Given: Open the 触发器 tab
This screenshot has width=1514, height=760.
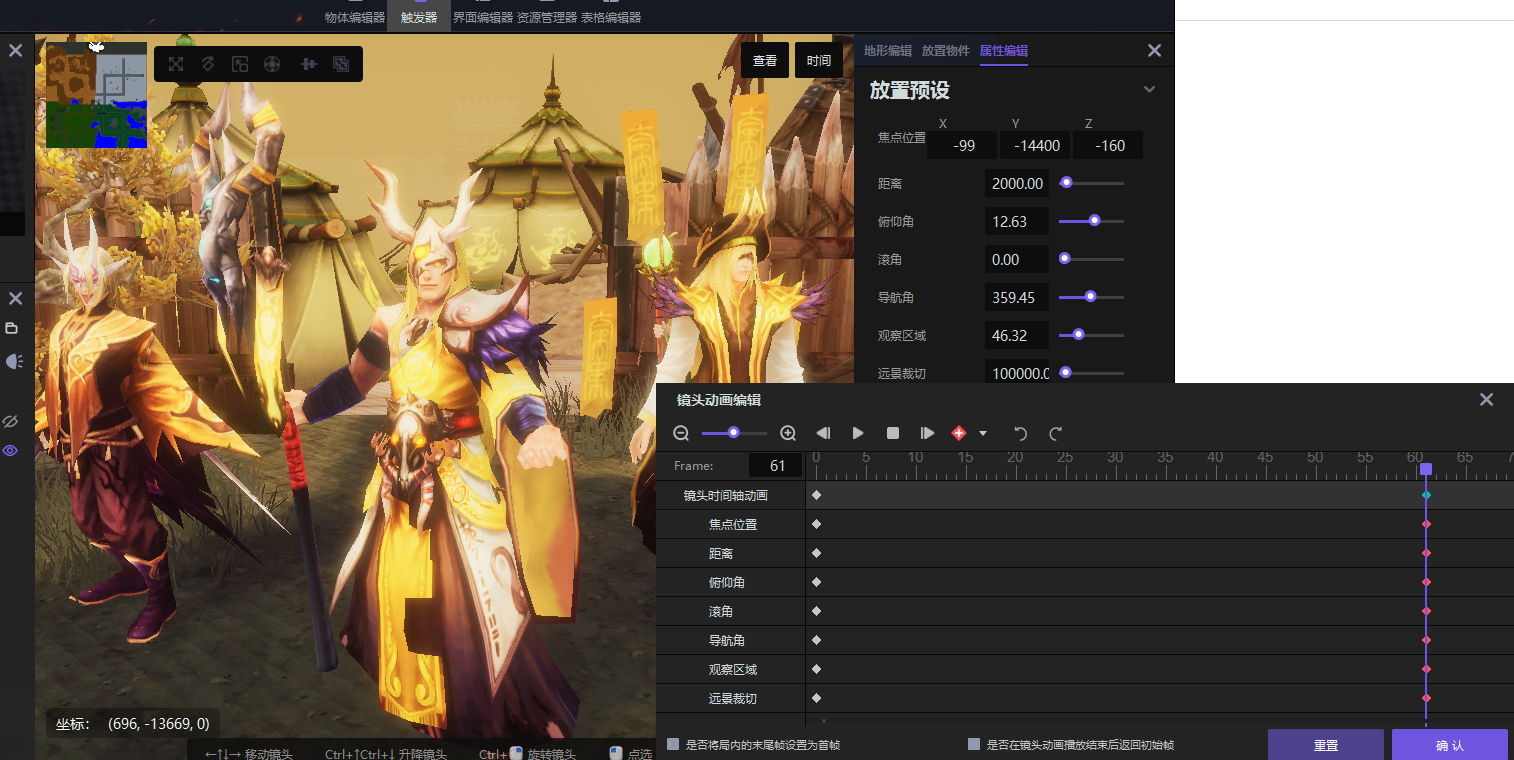Looking at the screenshot, I should [x=419, y=17].
